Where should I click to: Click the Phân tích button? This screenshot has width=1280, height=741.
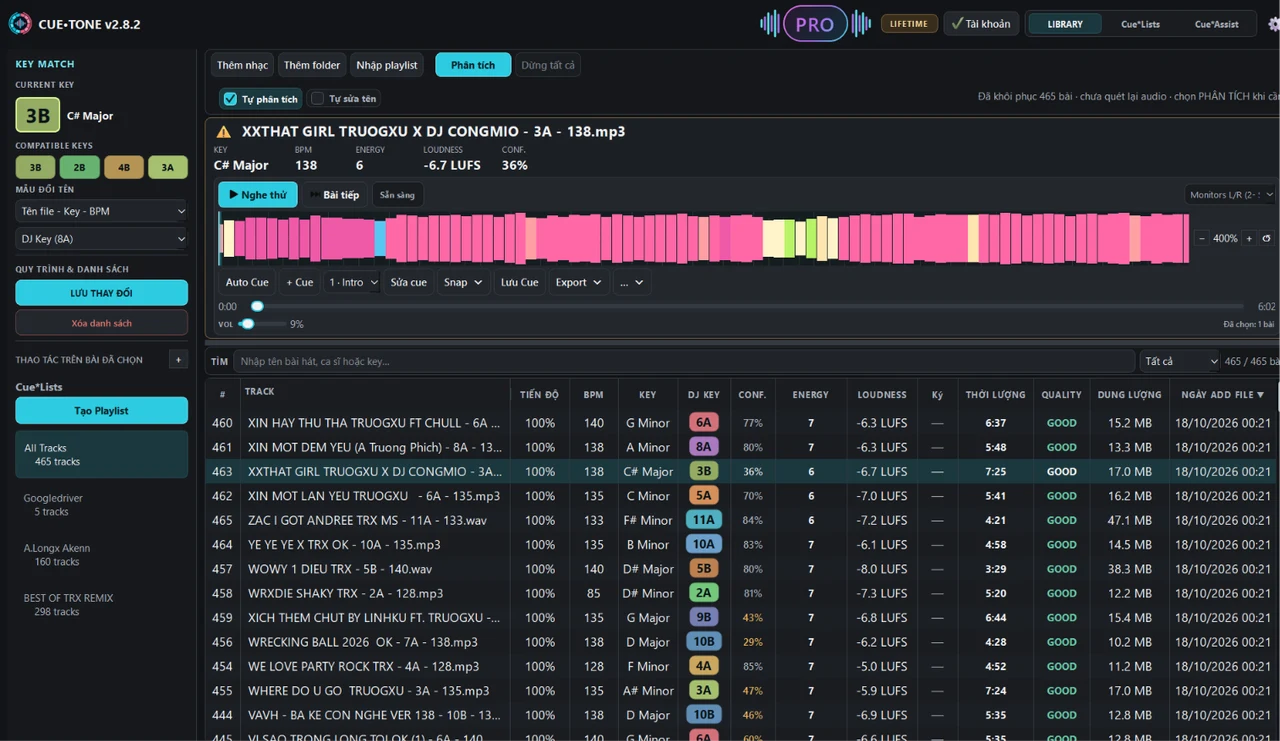point(473,65)
